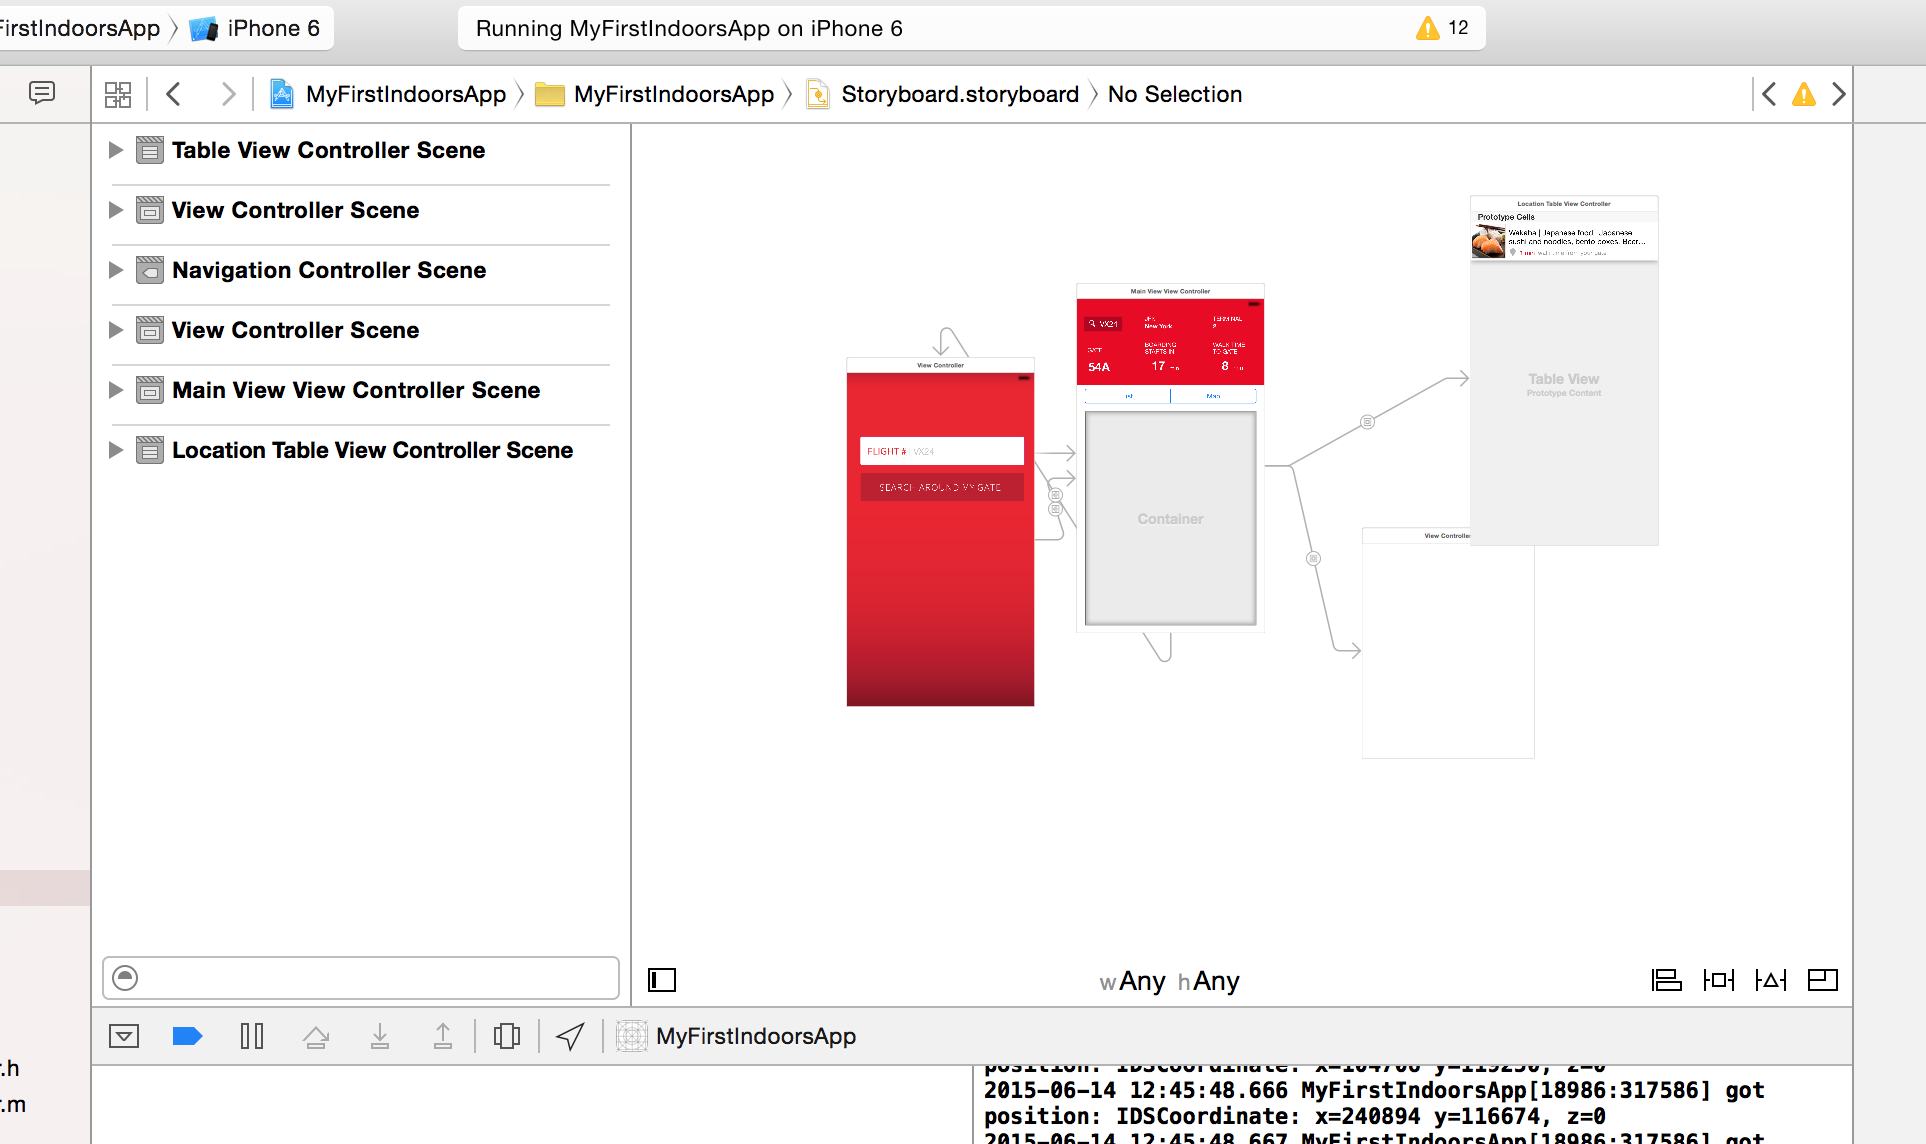Click the Step Into debug icon
The width and height of the screenshot is (1926, 1144).
point(380,1036)
